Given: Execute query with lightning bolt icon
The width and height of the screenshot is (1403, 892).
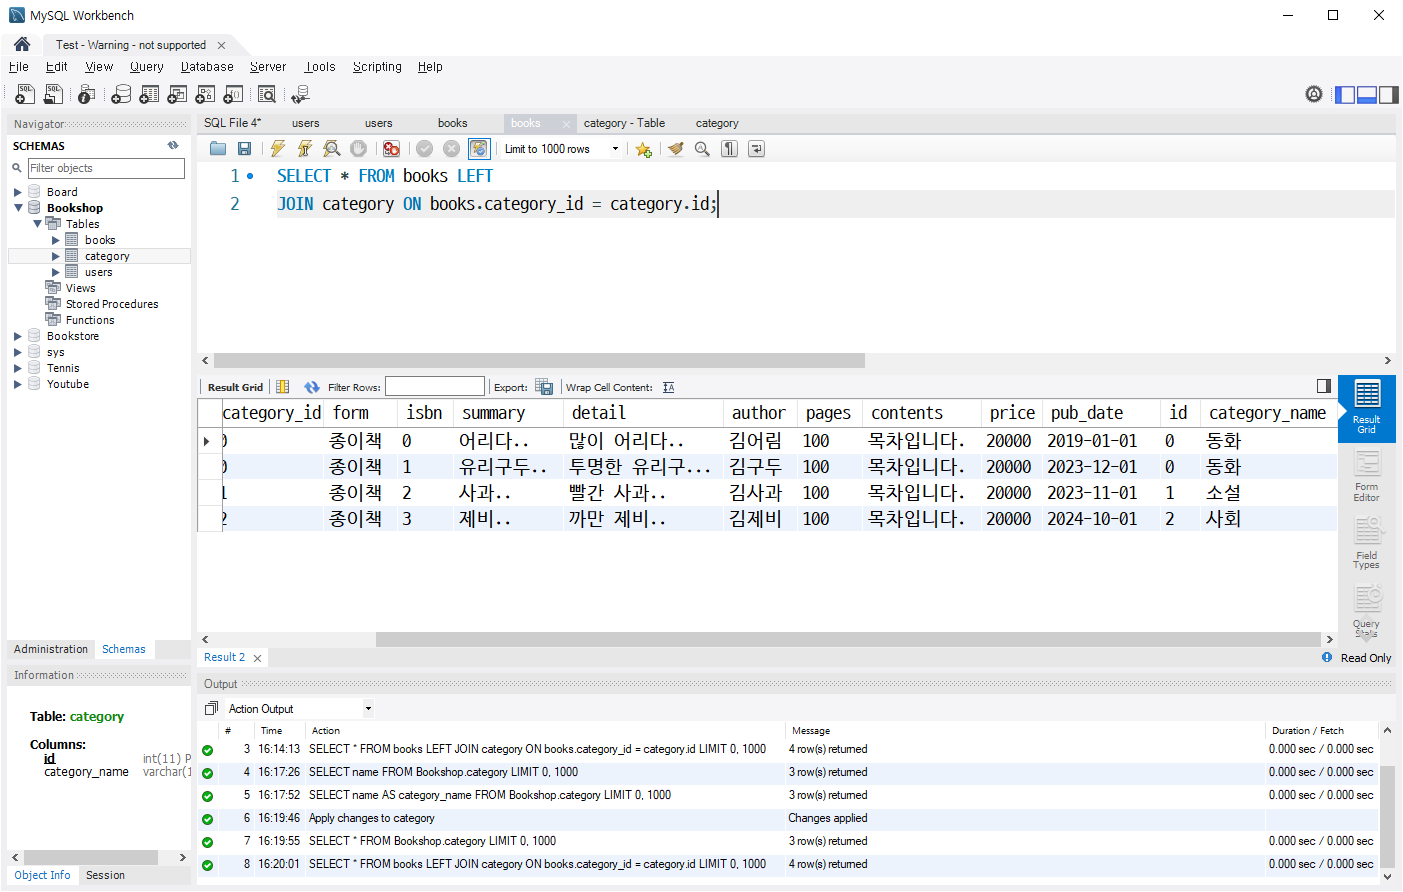Looking at the screenshot, I should click(278, 149).
